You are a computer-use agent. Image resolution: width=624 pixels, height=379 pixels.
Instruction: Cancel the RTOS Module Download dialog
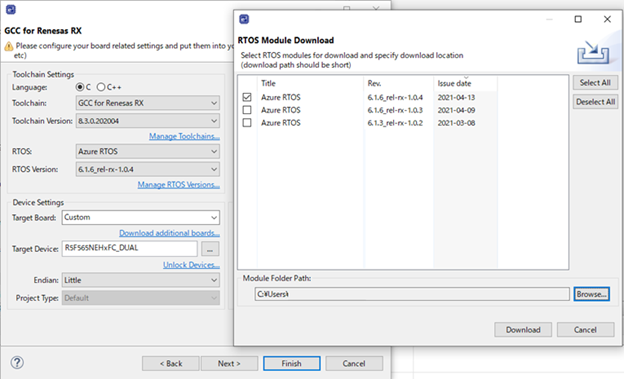point(585,330)
